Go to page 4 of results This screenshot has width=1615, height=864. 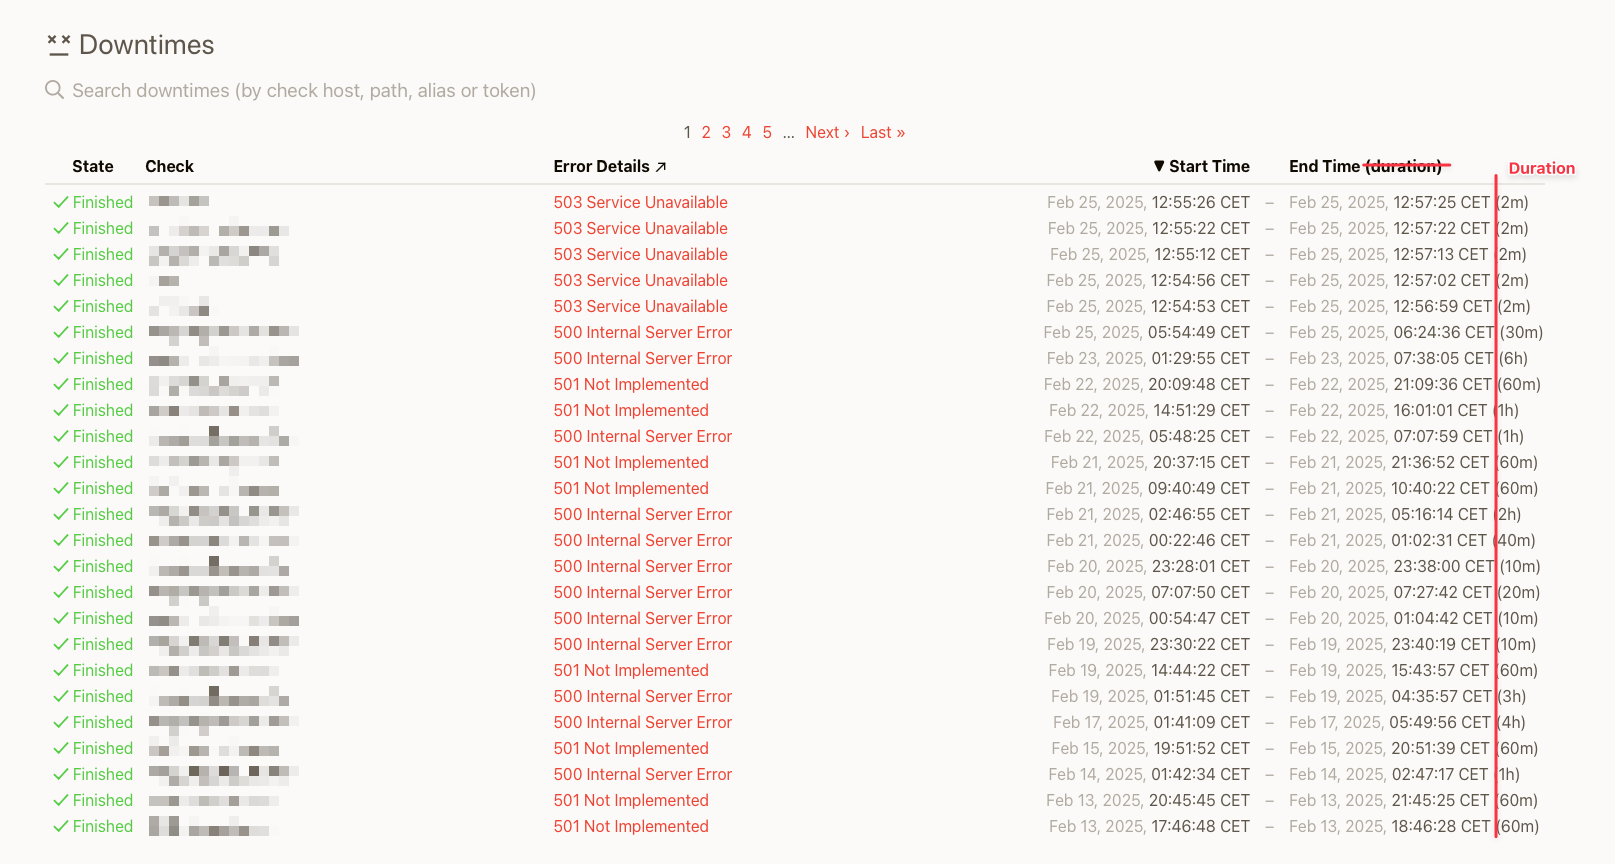pyautogui.click(x=746, y=132)
